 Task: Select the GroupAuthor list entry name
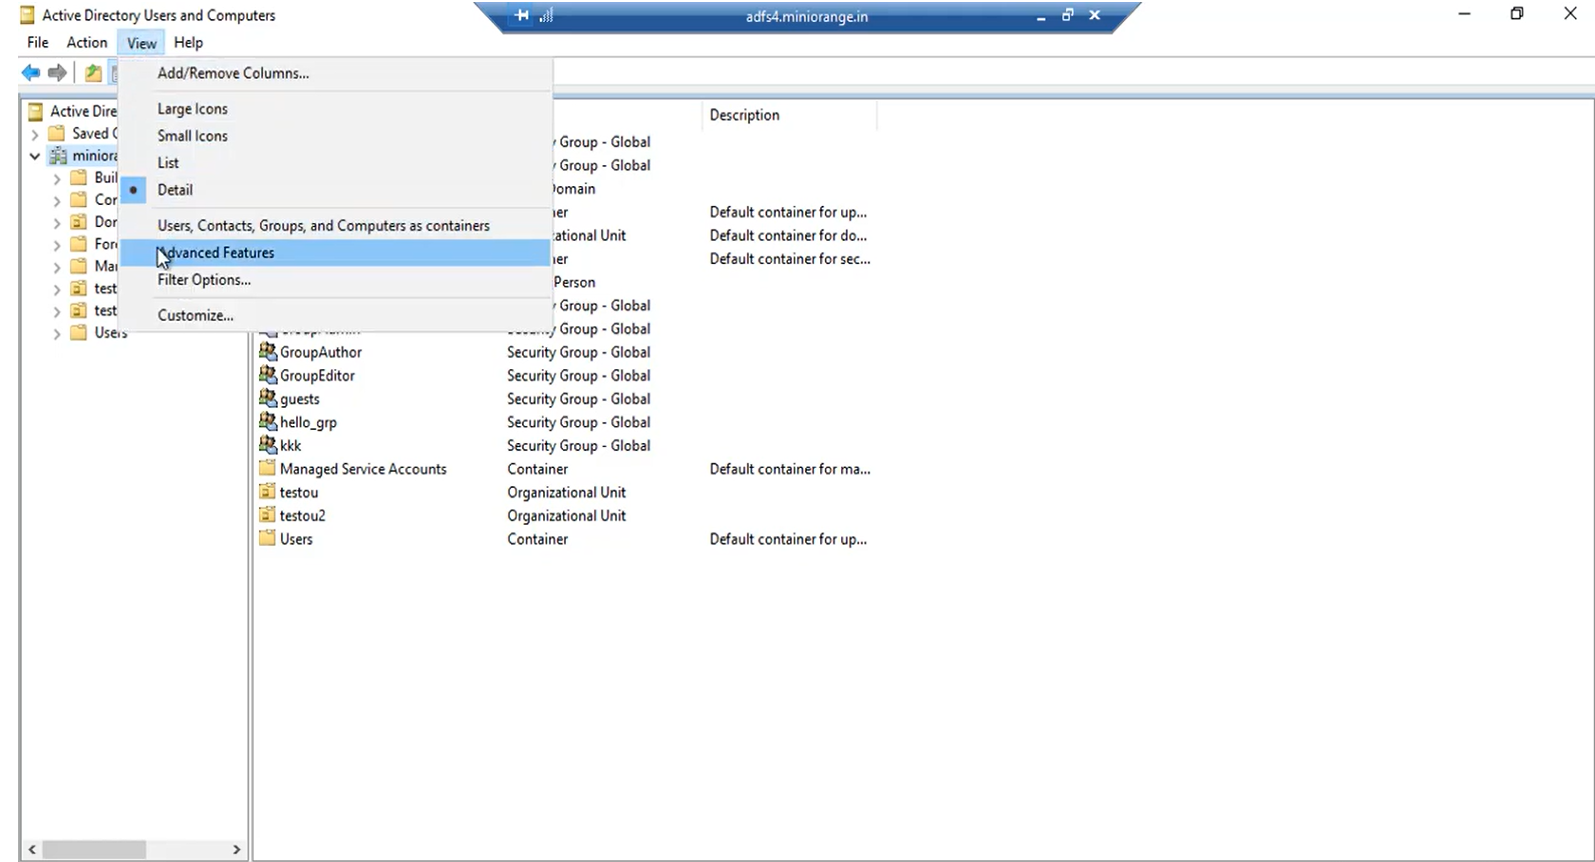coord(321,352)
